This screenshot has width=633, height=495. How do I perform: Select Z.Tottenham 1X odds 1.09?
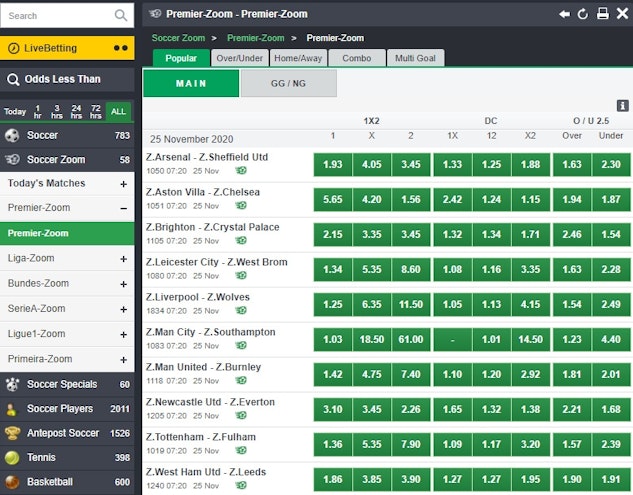(x=452, y=444)
